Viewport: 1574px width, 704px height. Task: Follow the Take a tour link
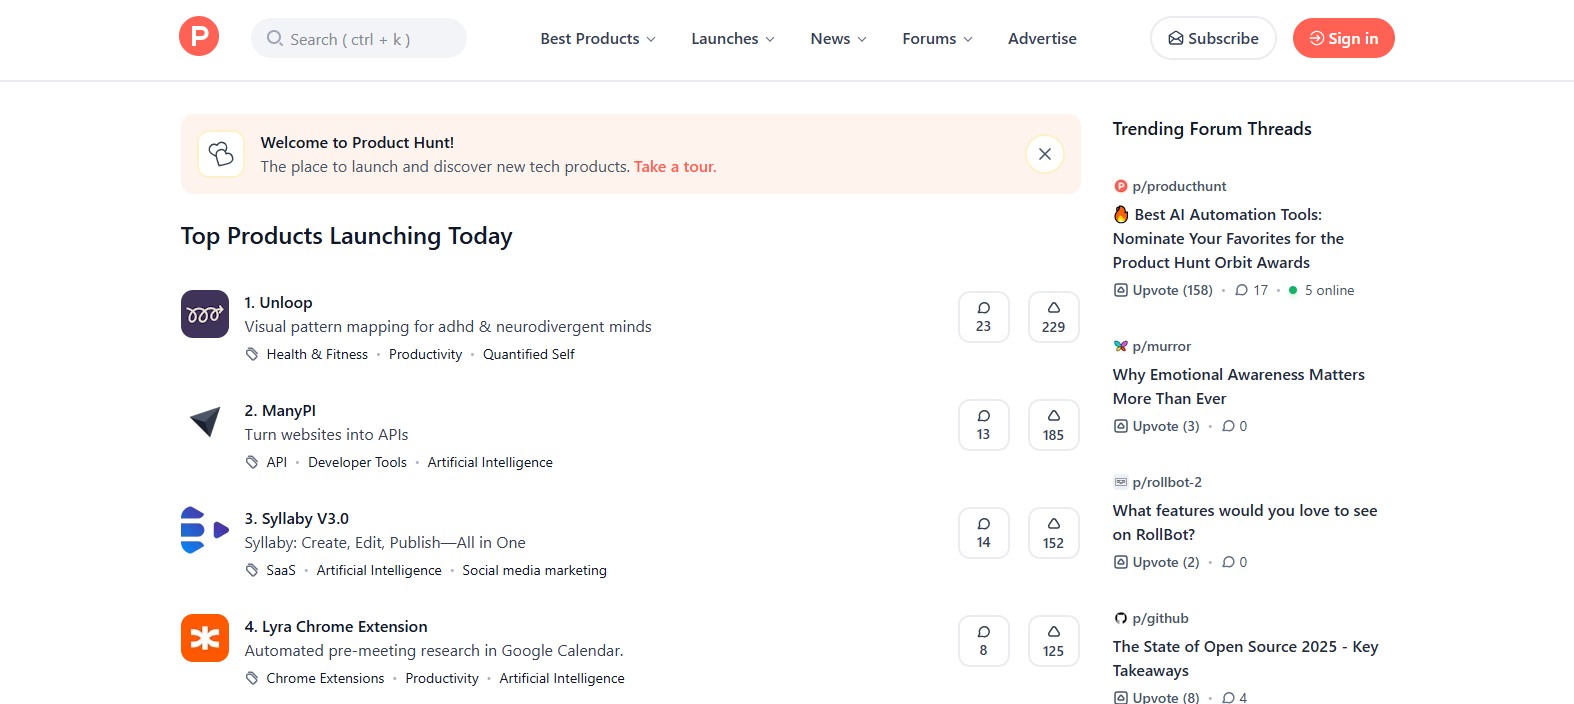point(675,167)
